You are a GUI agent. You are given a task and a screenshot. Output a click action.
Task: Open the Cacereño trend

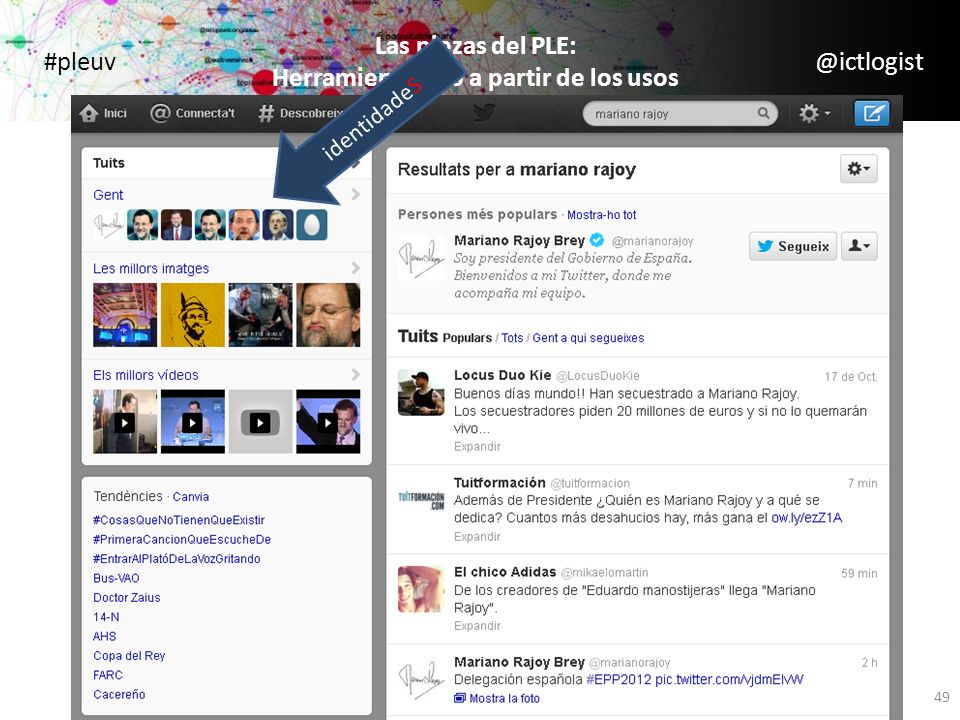pos(119,694)
